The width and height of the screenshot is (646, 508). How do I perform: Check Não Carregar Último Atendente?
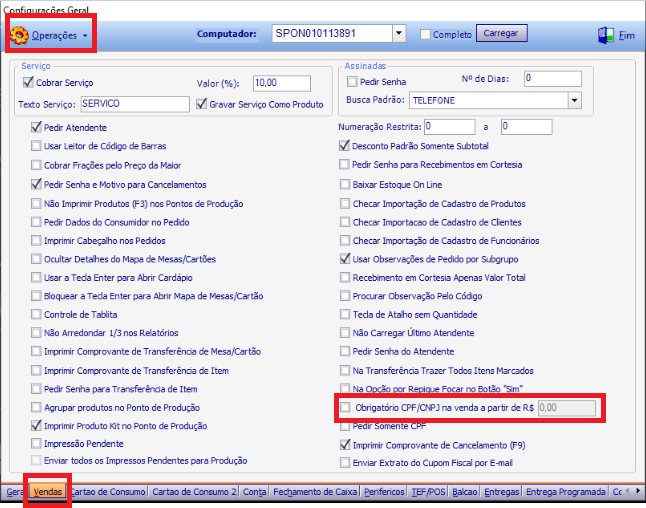coord(345,332)
